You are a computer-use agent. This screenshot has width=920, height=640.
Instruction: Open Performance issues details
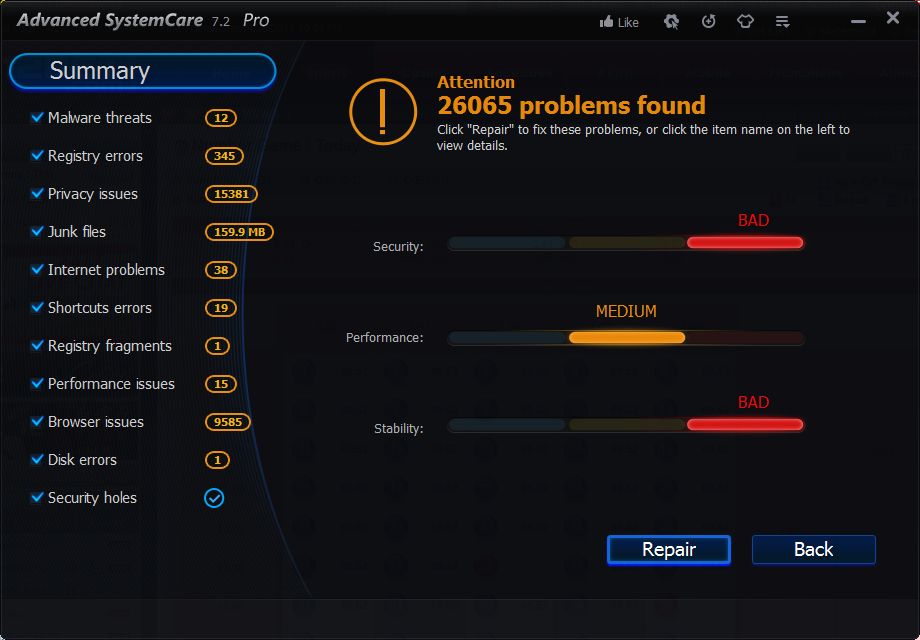pyautogui.click(x=111, y=384)
